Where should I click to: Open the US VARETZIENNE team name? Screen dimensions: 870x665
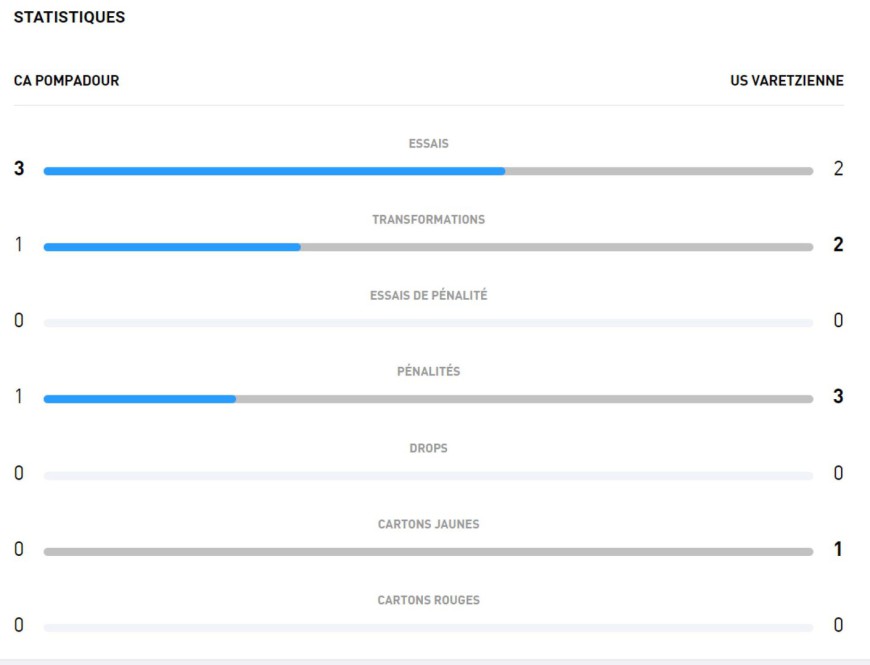point(787,81)
